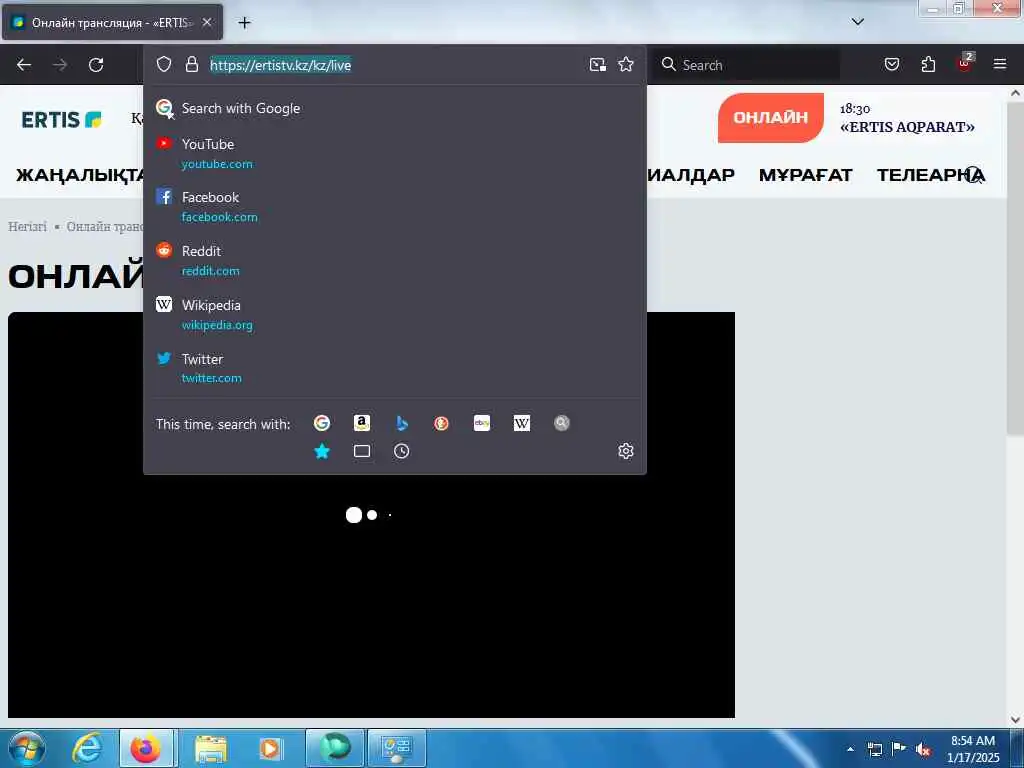1024x768 pixels.
Task: Click the ERTIS logo
Action: pyautogui.click(x=61, y=120)
